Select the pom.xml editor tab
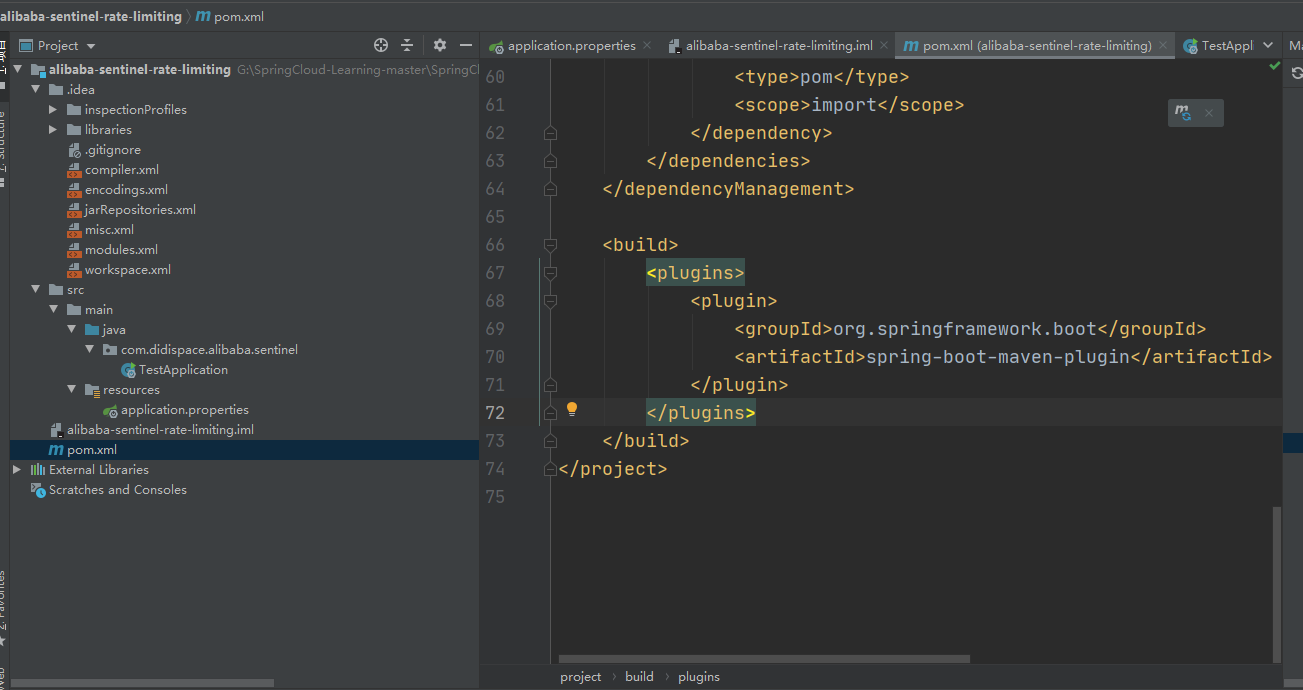The width and height of the screenshot is (1303, 690). point(1035,46)
